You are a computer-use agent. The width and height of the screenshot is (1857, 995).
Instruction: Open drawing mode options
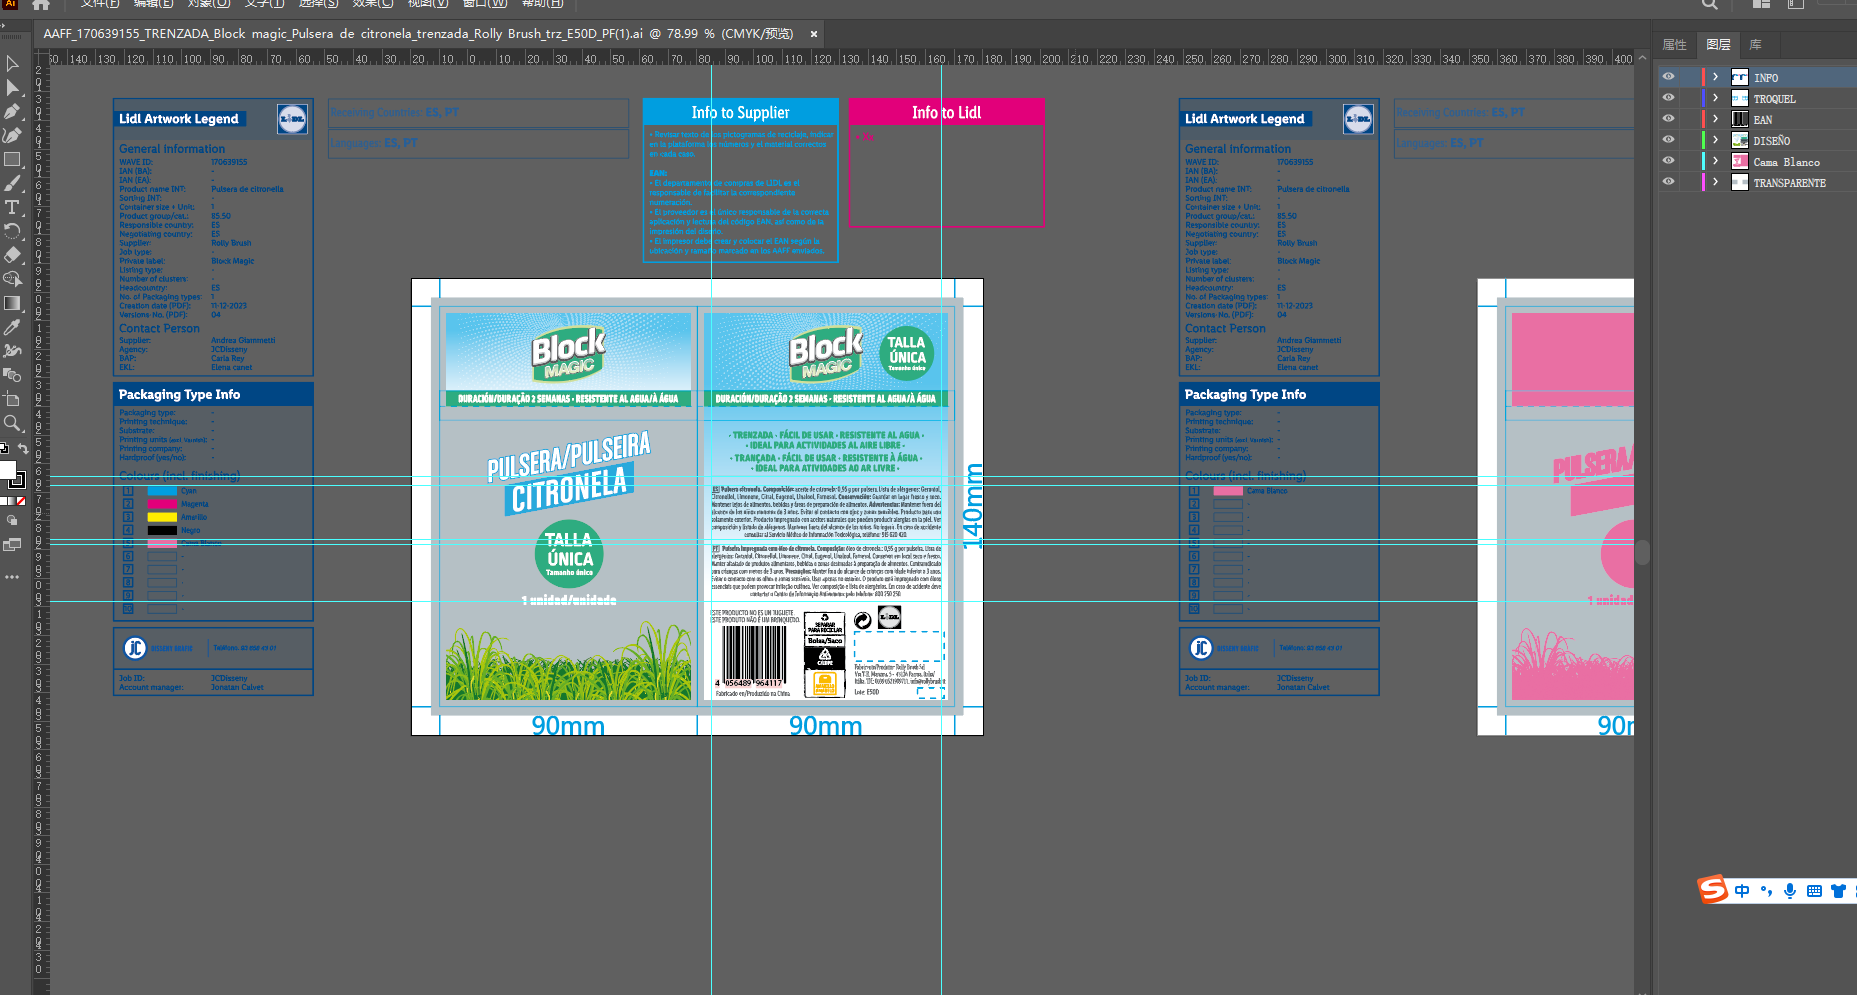pos(12,521)
